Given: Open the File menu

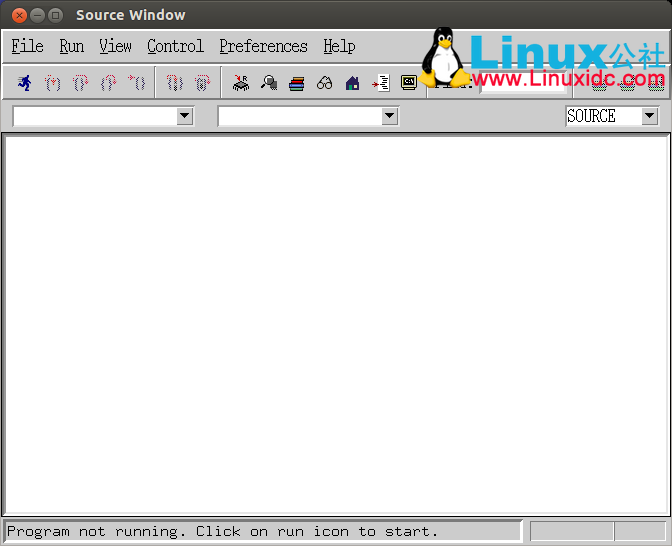Looking at the screenshot, I should tap(27, 46).
